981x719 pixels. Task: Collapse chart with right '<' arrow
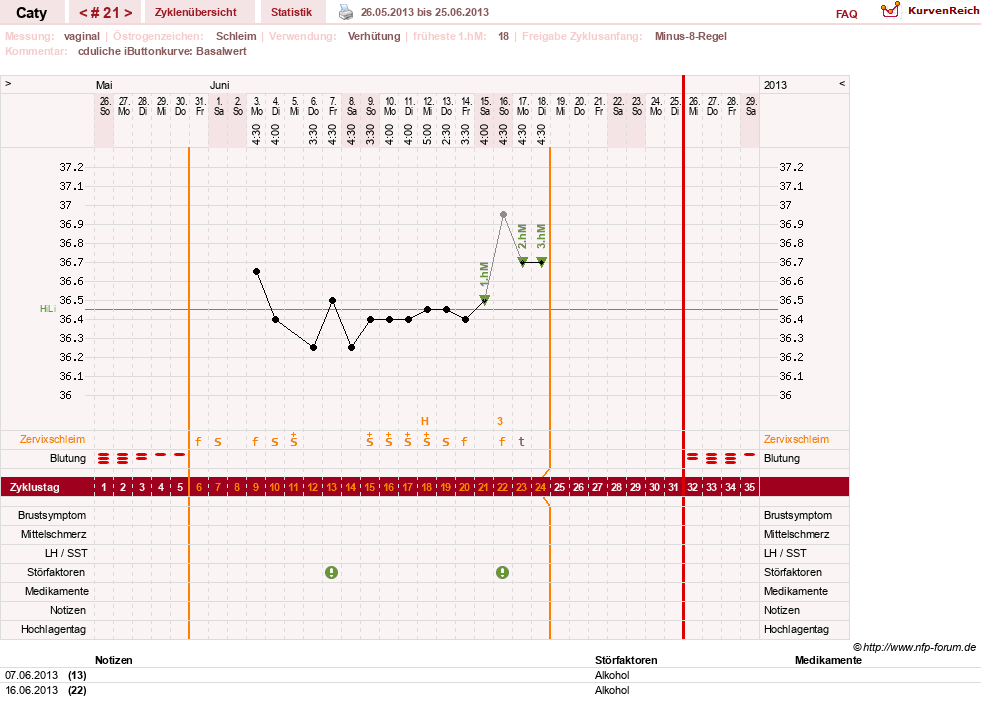(842, 83)
